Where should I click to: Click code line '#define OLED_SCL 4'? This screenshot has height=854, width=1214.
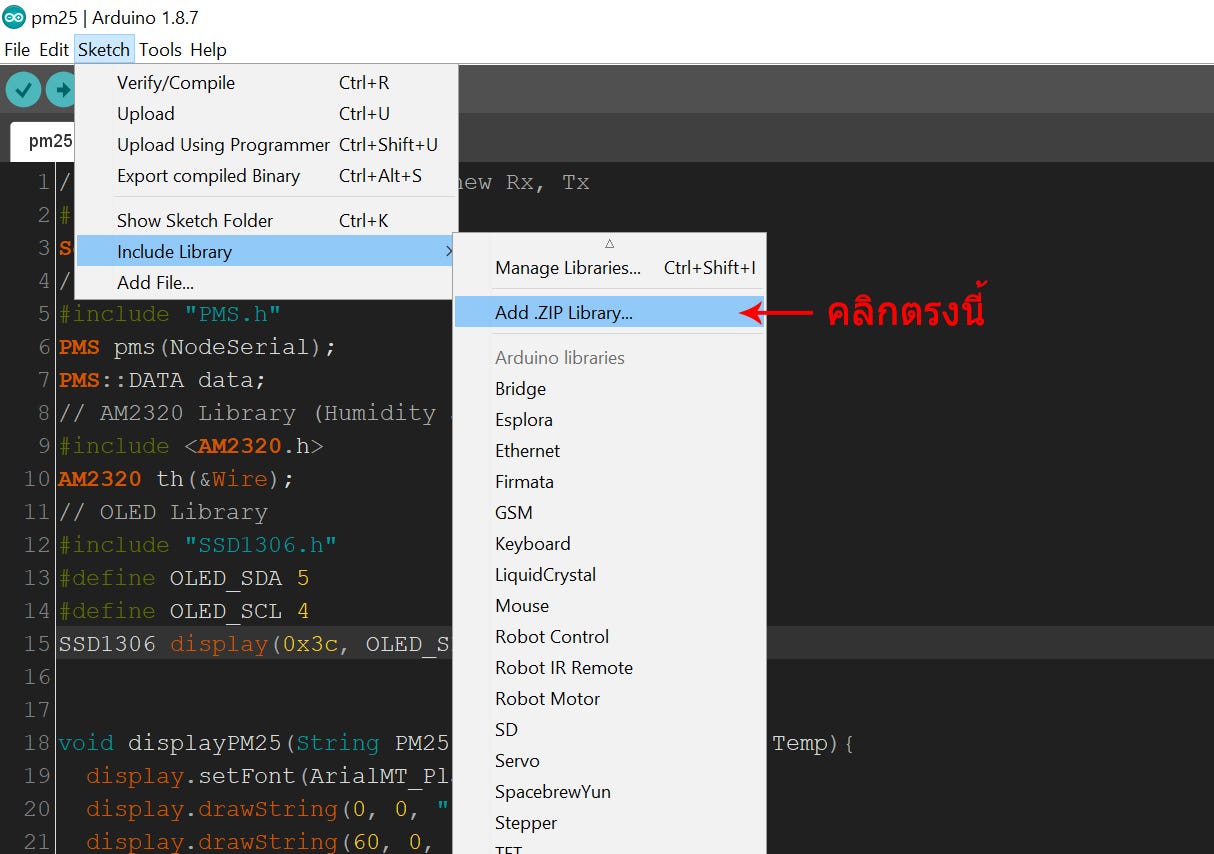pyautogui.click(x=184, y=611)
